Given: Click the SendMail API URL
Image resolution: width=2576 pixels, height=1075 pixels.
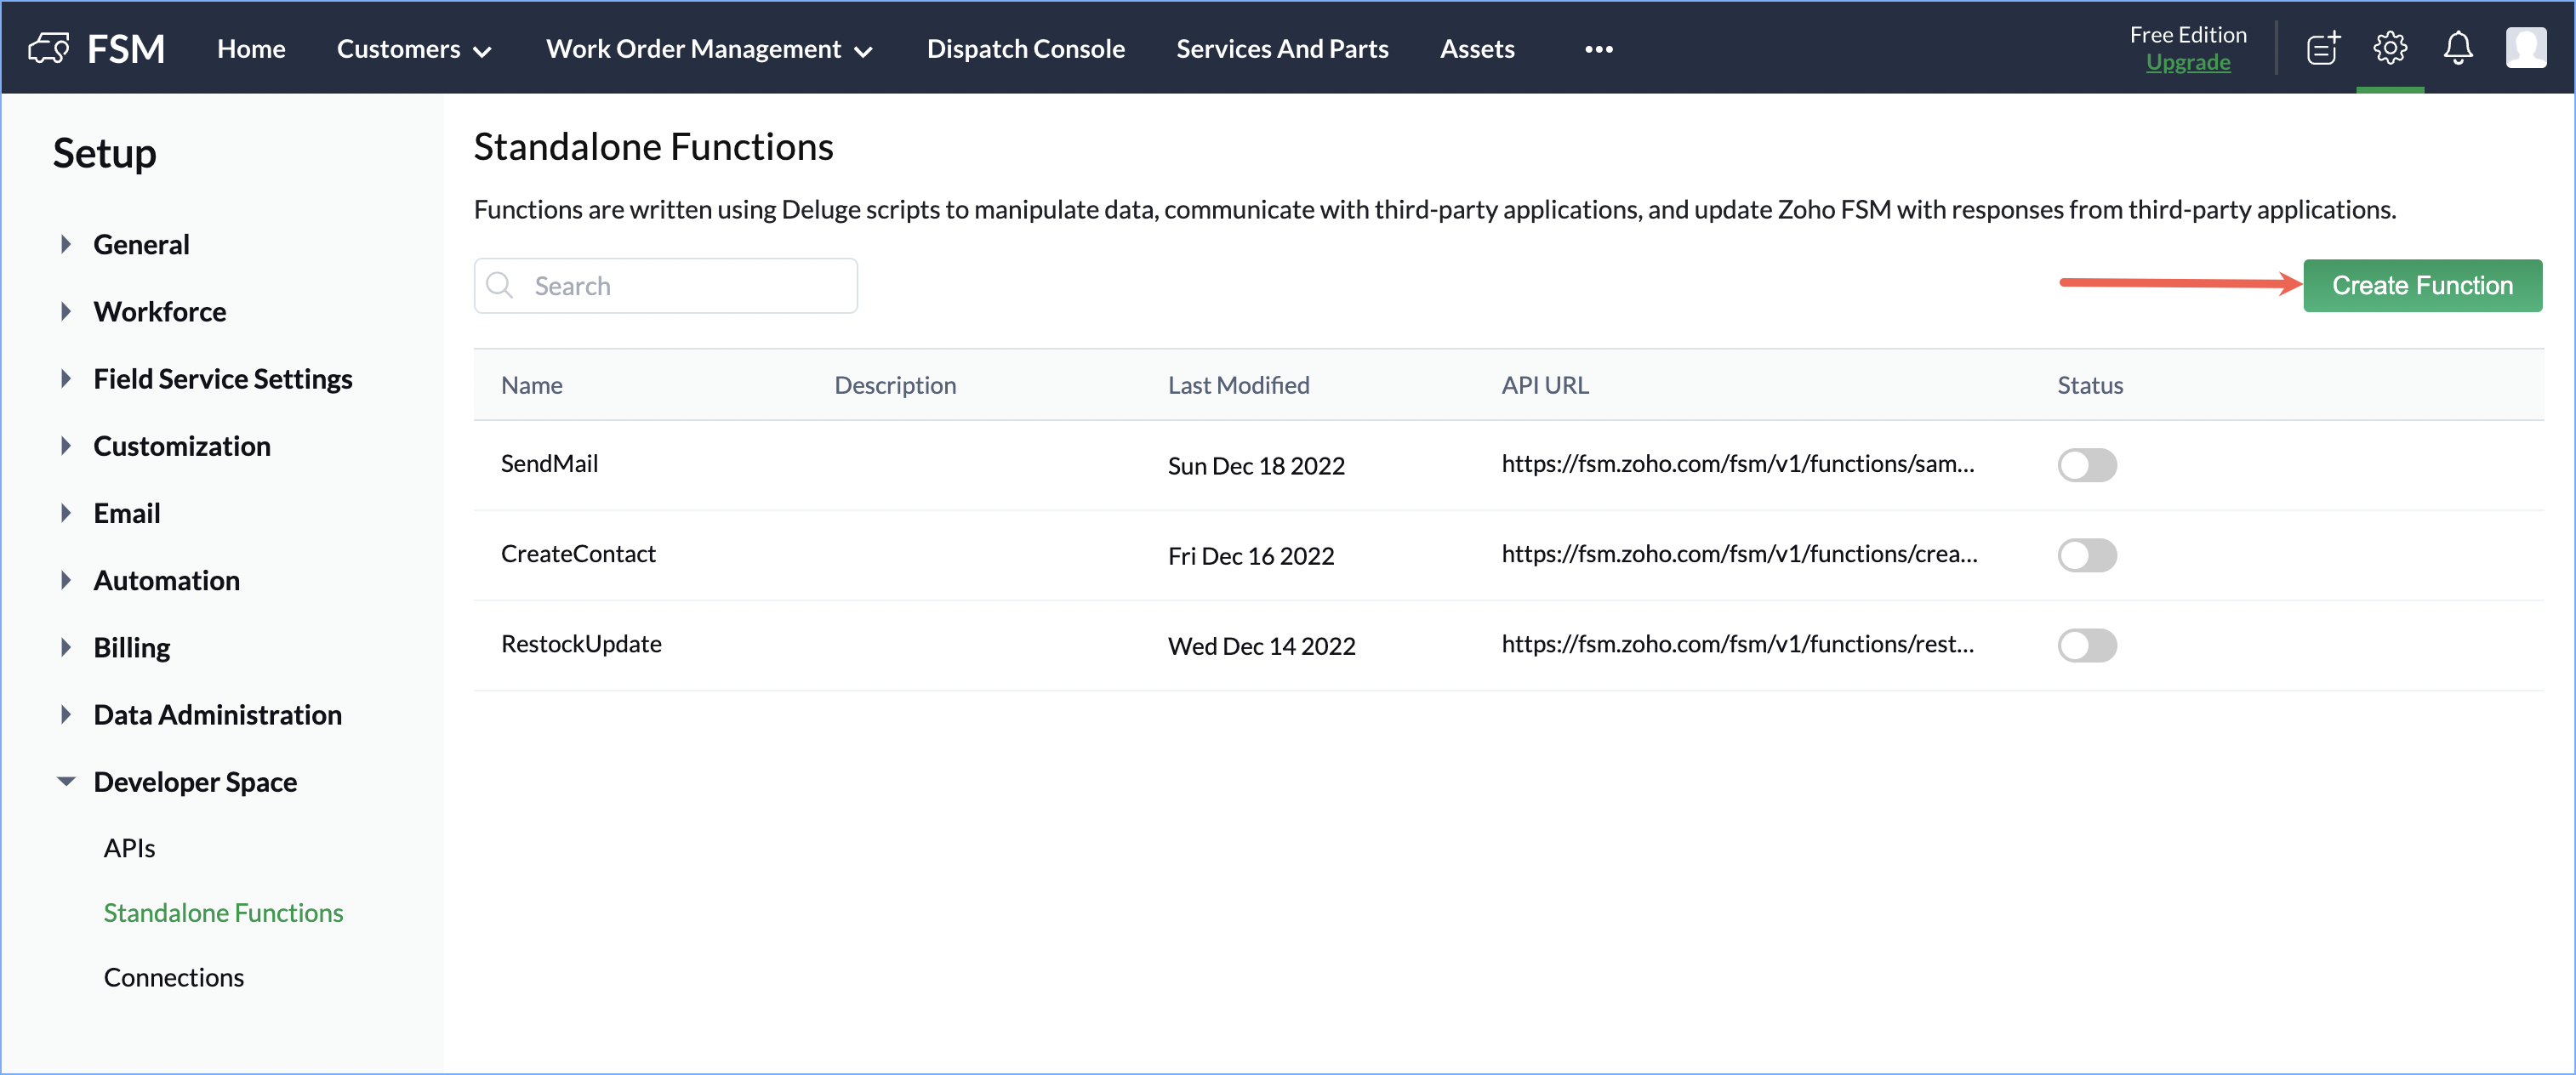Looking at the screenshot, I should point(1737,463).
